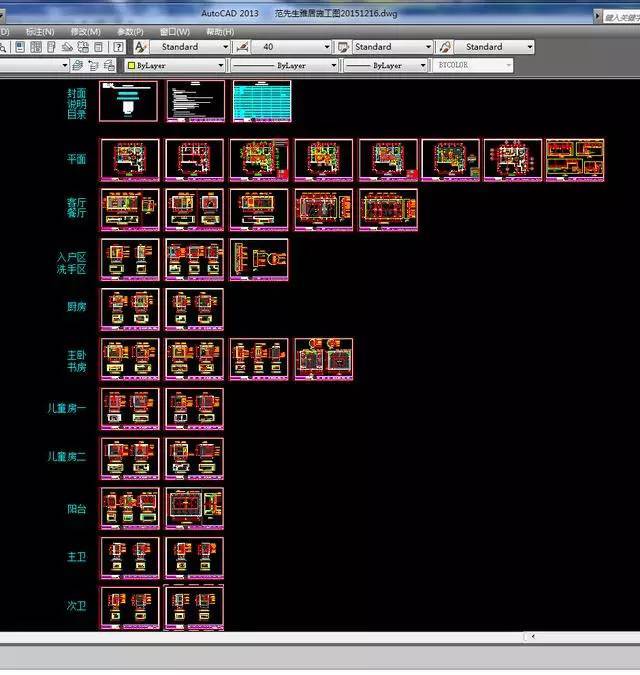Click the keyword search input field

tap(620, 17)
